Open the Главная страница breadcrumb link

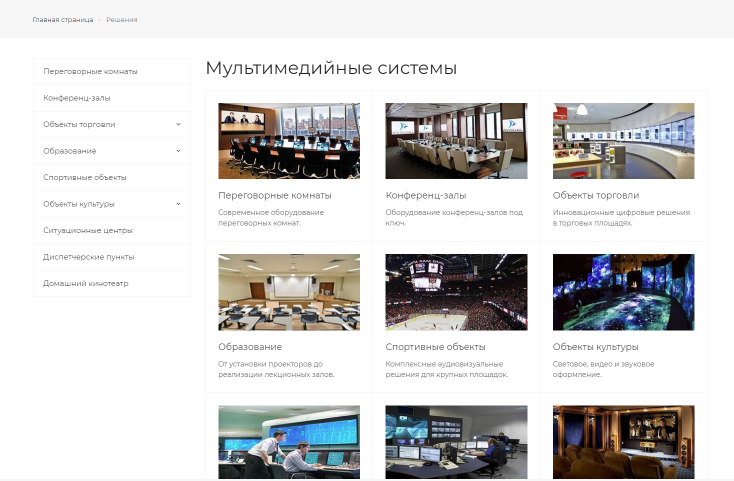pyautogui.click(x=63, y=20)
